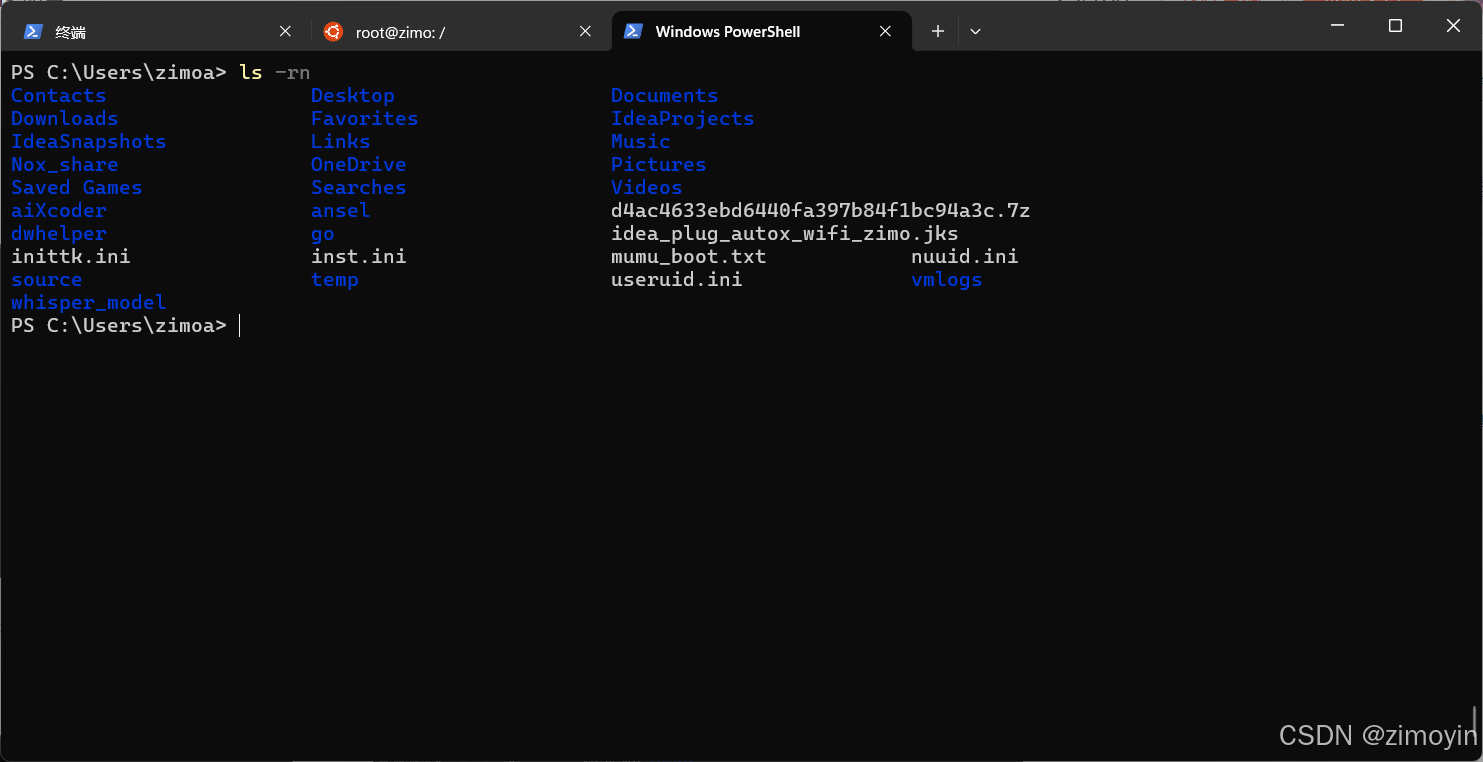Click the ansel folder name

340,211
